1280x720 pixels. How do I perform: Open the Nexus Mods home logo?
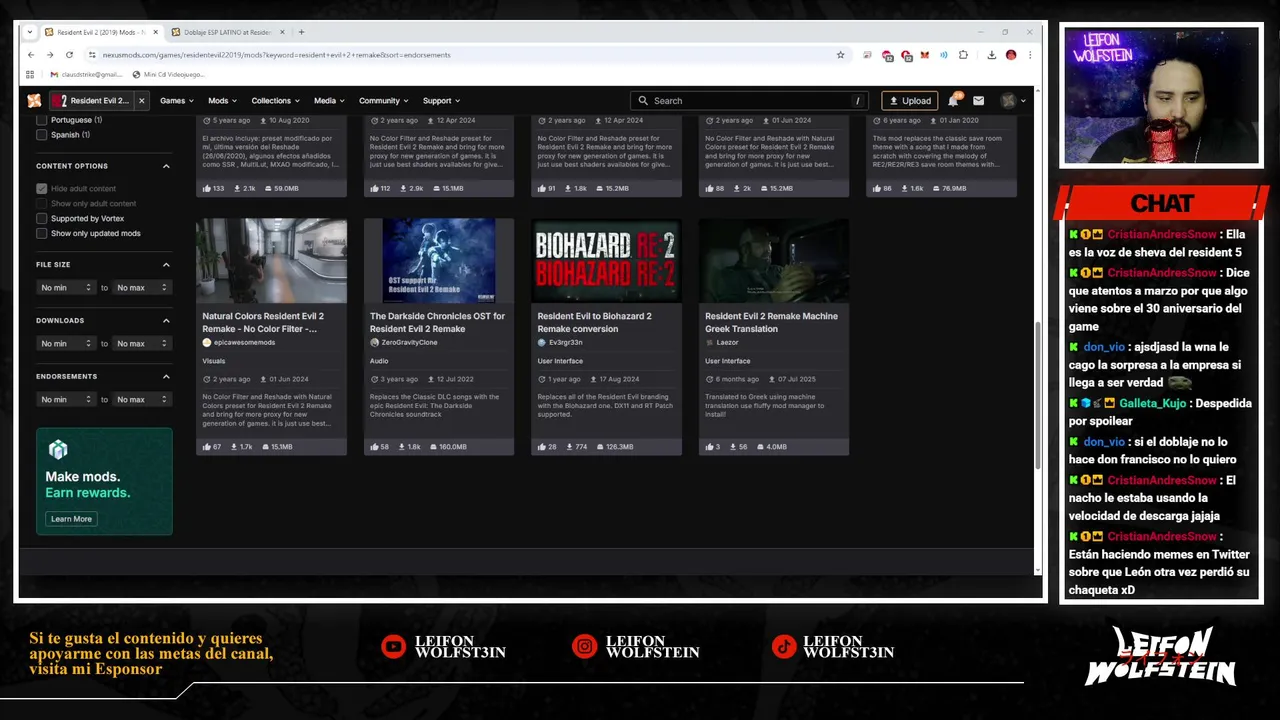(x=34, y=101)
